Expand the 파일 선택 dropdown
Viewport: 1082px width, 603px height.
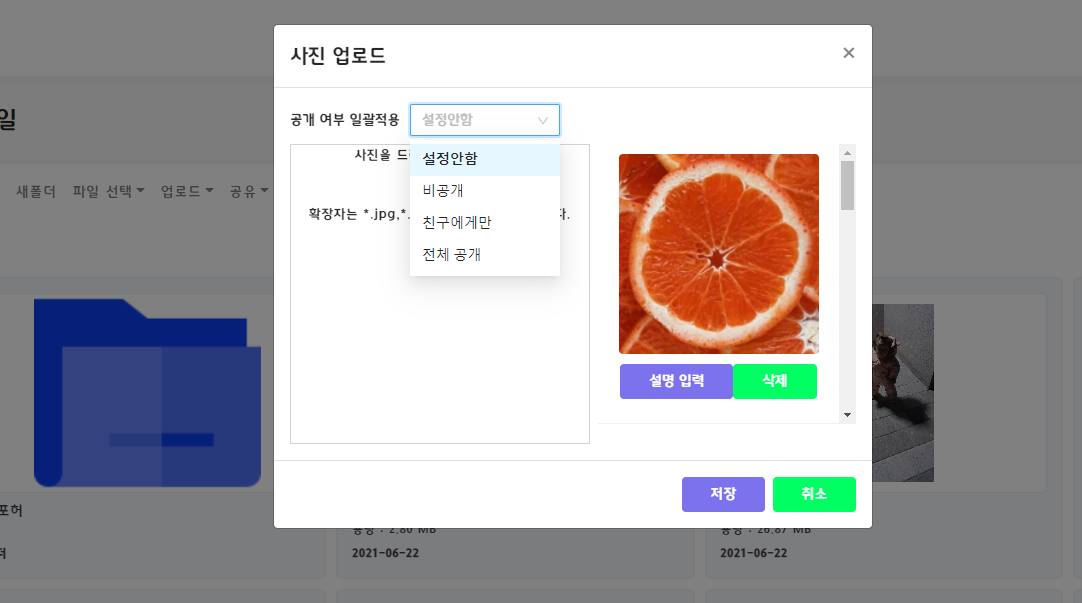point(110,190)
